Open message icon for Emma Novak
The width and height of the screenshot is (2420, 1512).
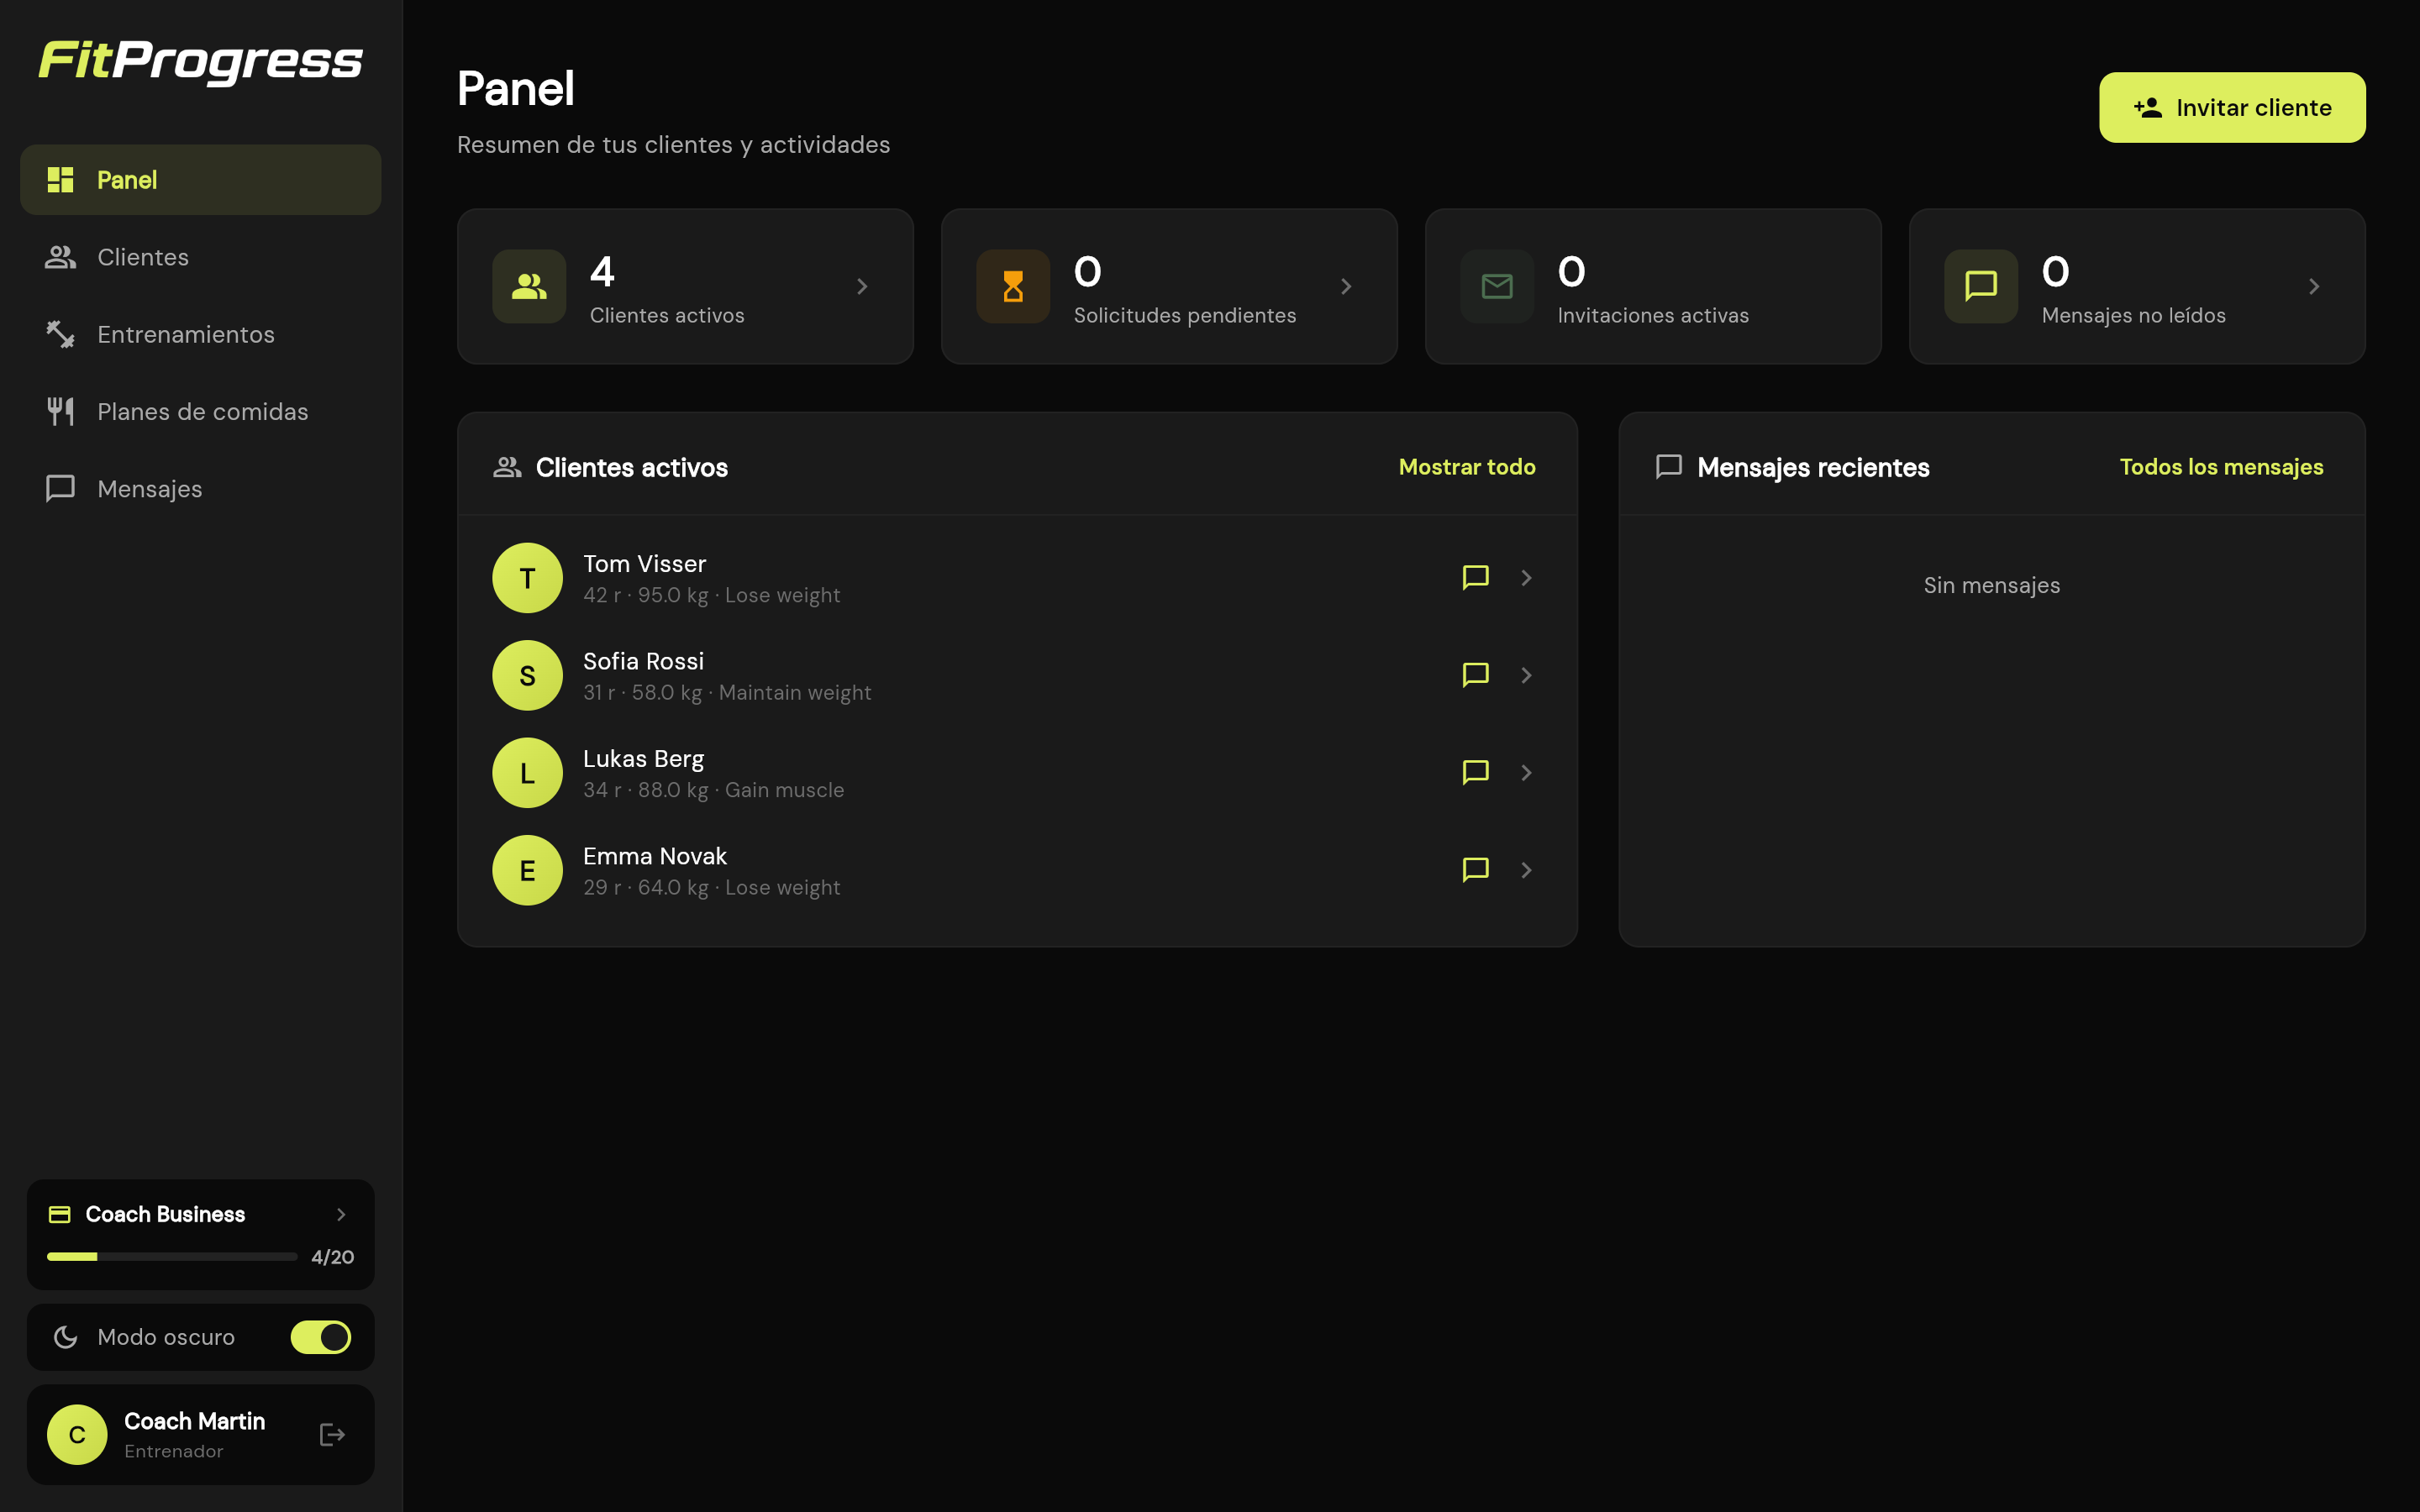pos(1475,870)
